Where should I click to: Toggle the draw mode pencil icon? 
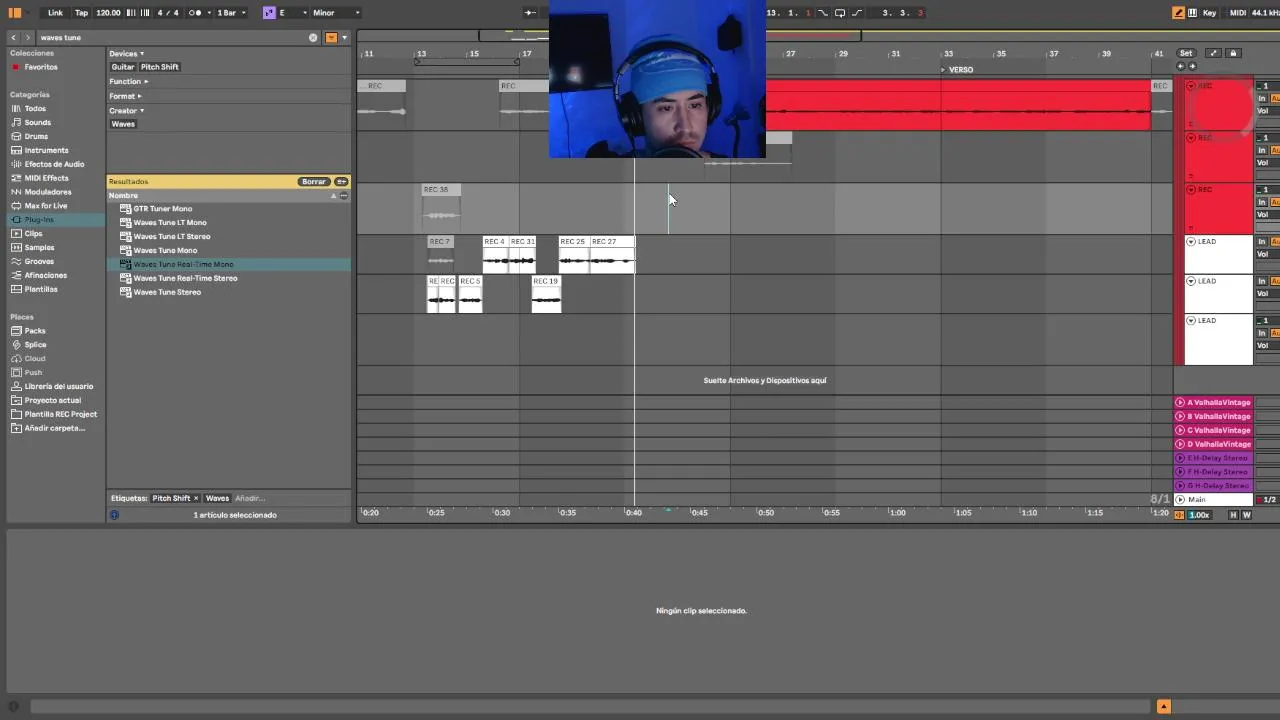(1179, 13)
